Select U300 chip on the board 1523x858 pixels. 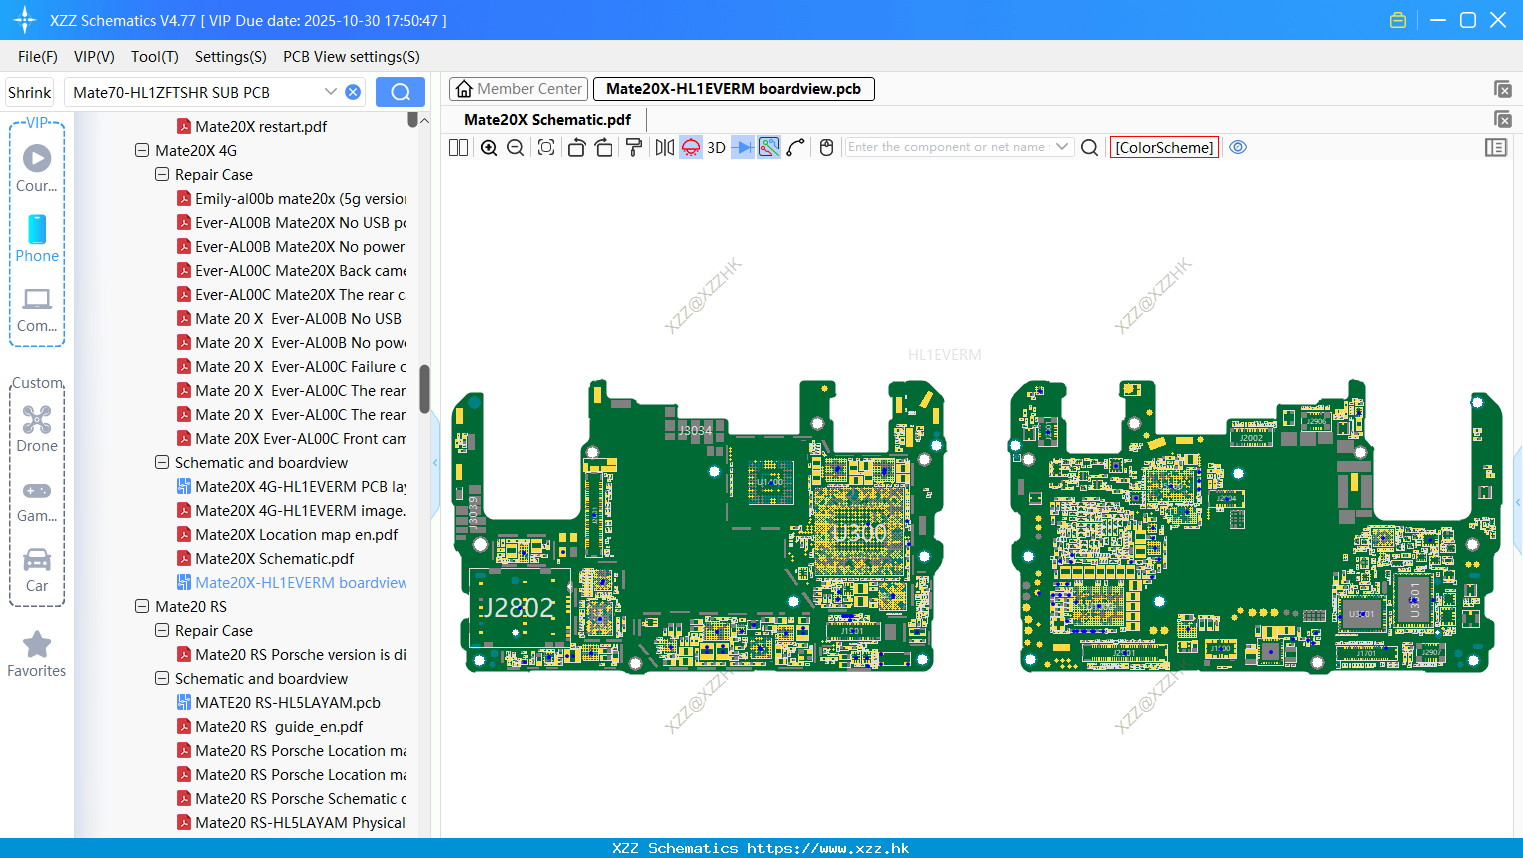(x=859, y=533)
